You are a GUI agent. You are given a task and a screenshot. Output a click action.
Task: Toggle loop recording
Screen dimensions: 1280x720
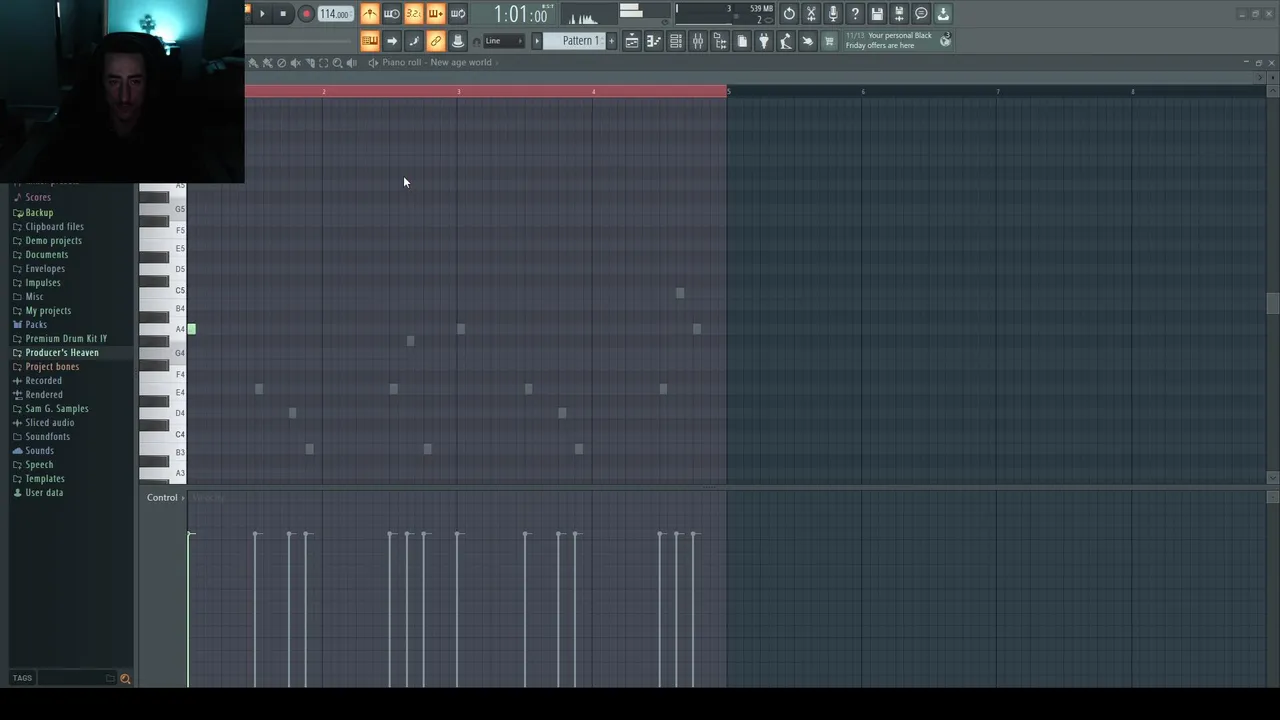coord(458,14)
